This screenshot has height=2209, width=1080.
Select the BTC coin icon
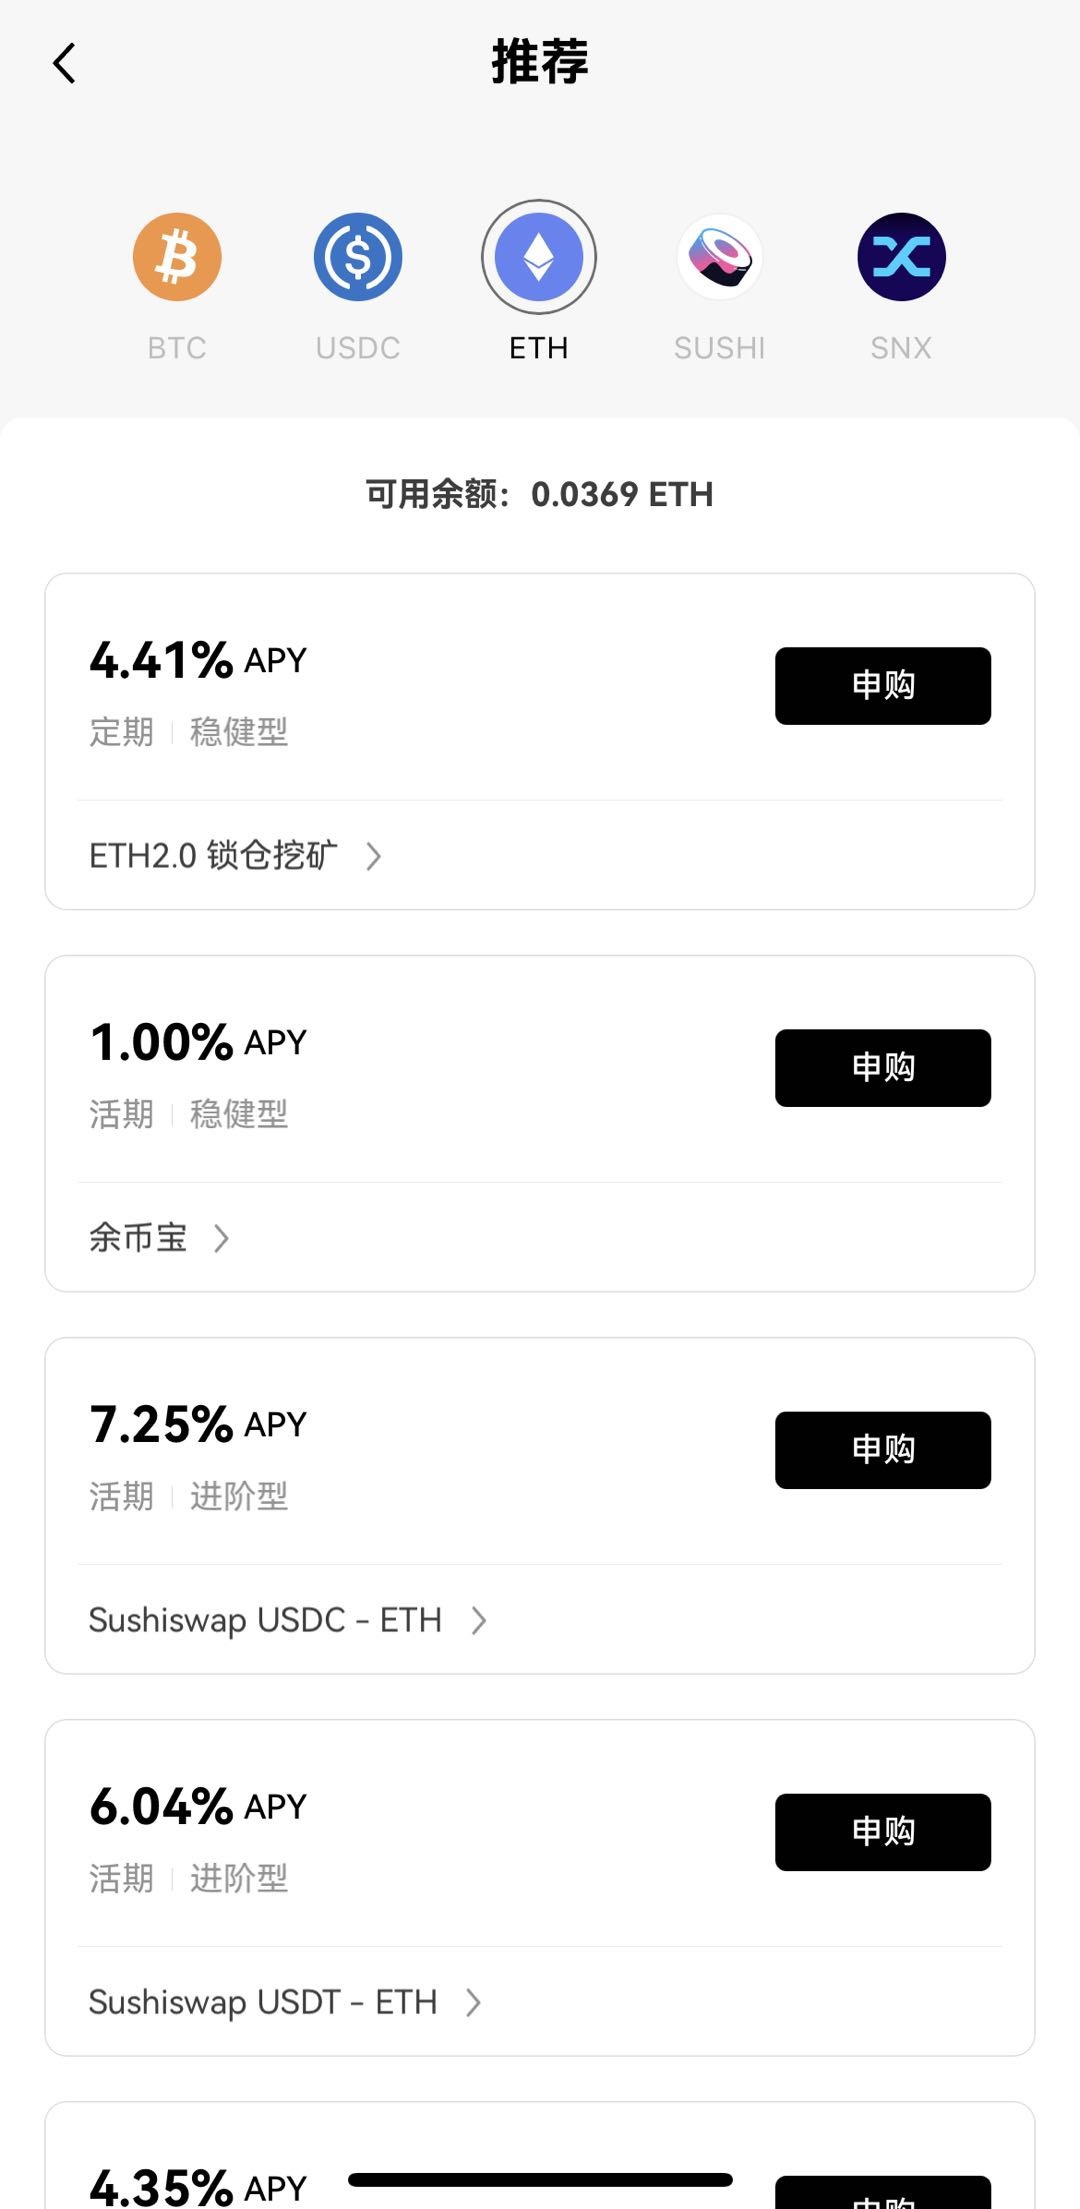tap(177, 257)
